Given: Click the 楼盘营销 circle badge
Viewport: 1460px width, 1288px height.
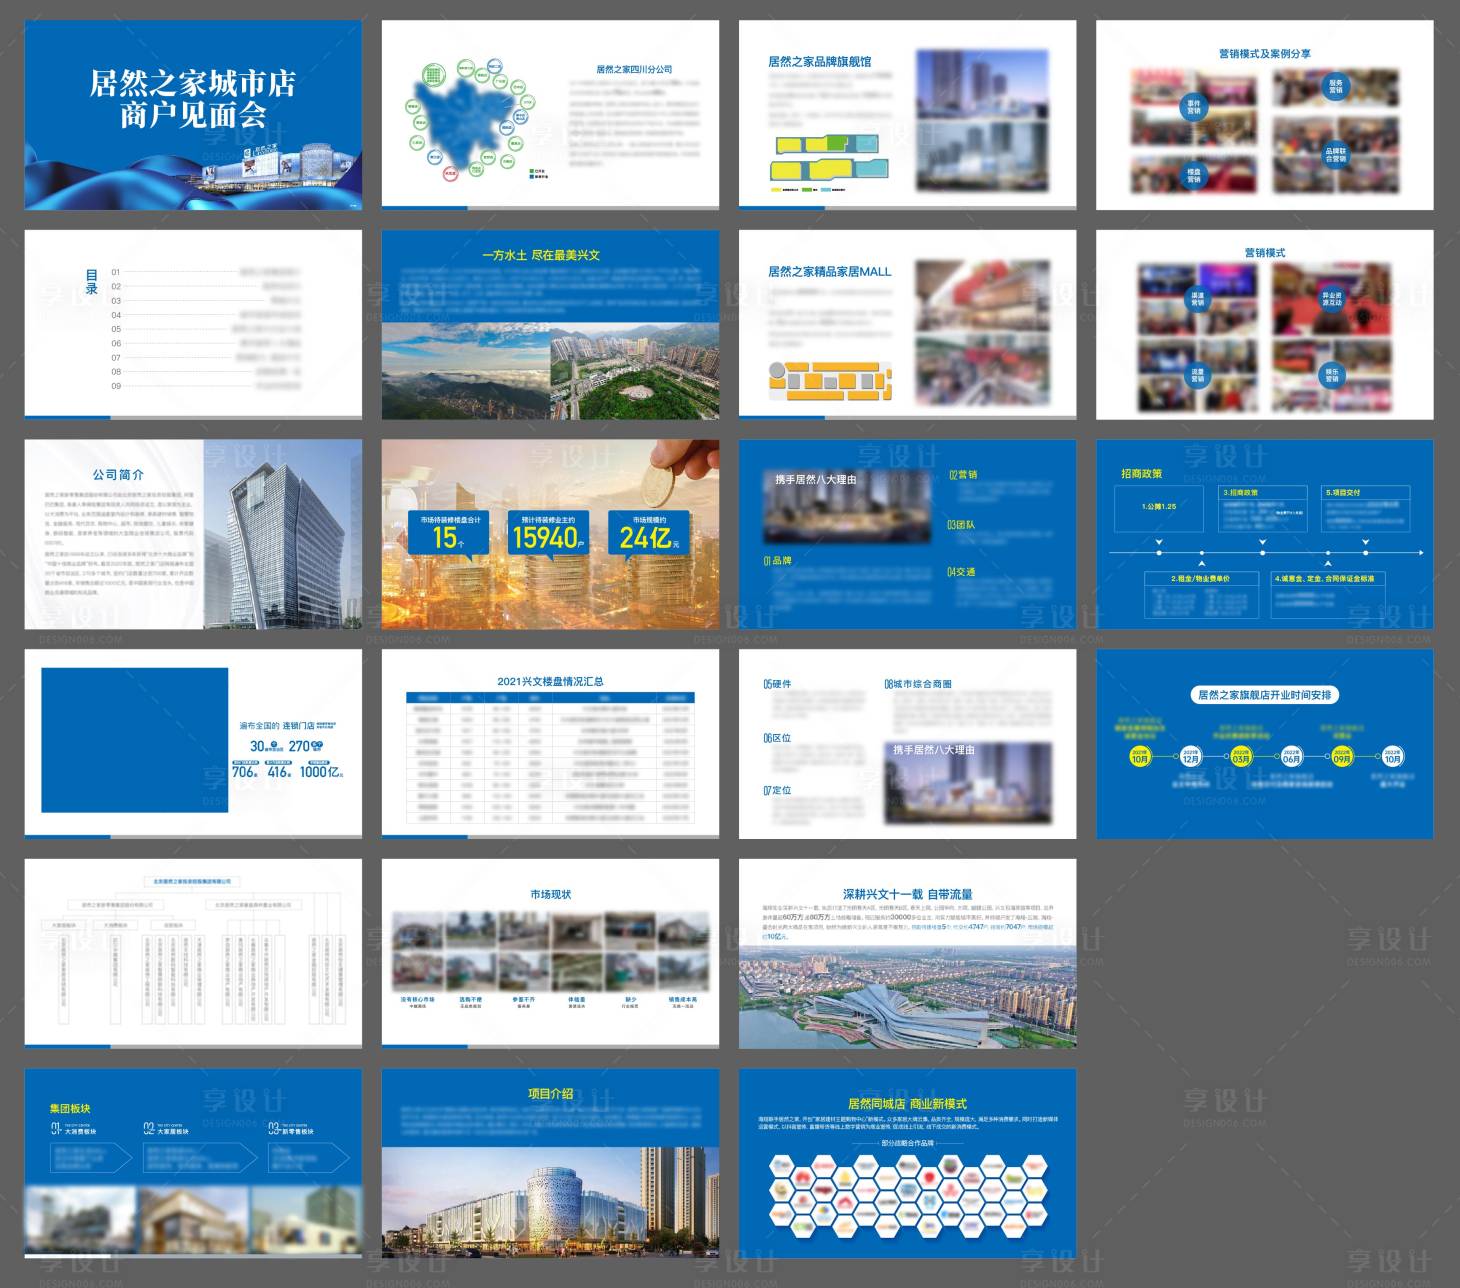Looking at the screenshot, I should click(1193, 174).
